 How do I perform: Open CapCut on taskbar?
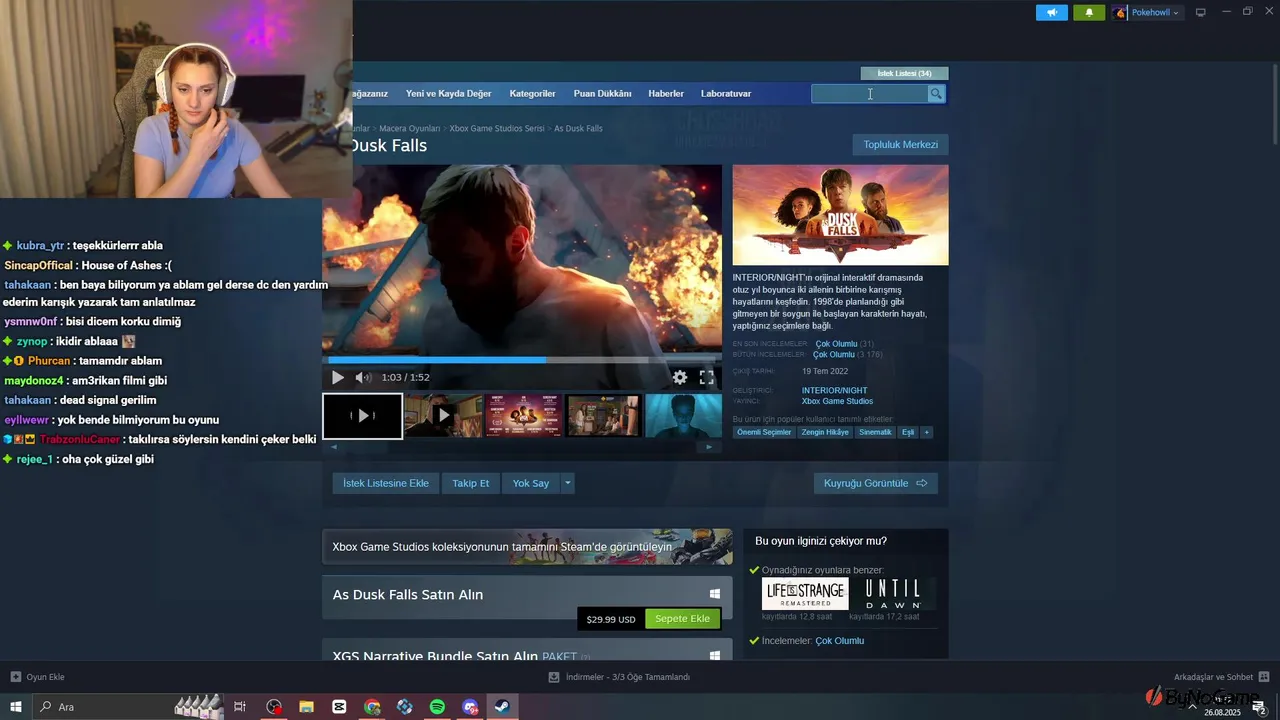pyautogui.click(x=339, y=707)
